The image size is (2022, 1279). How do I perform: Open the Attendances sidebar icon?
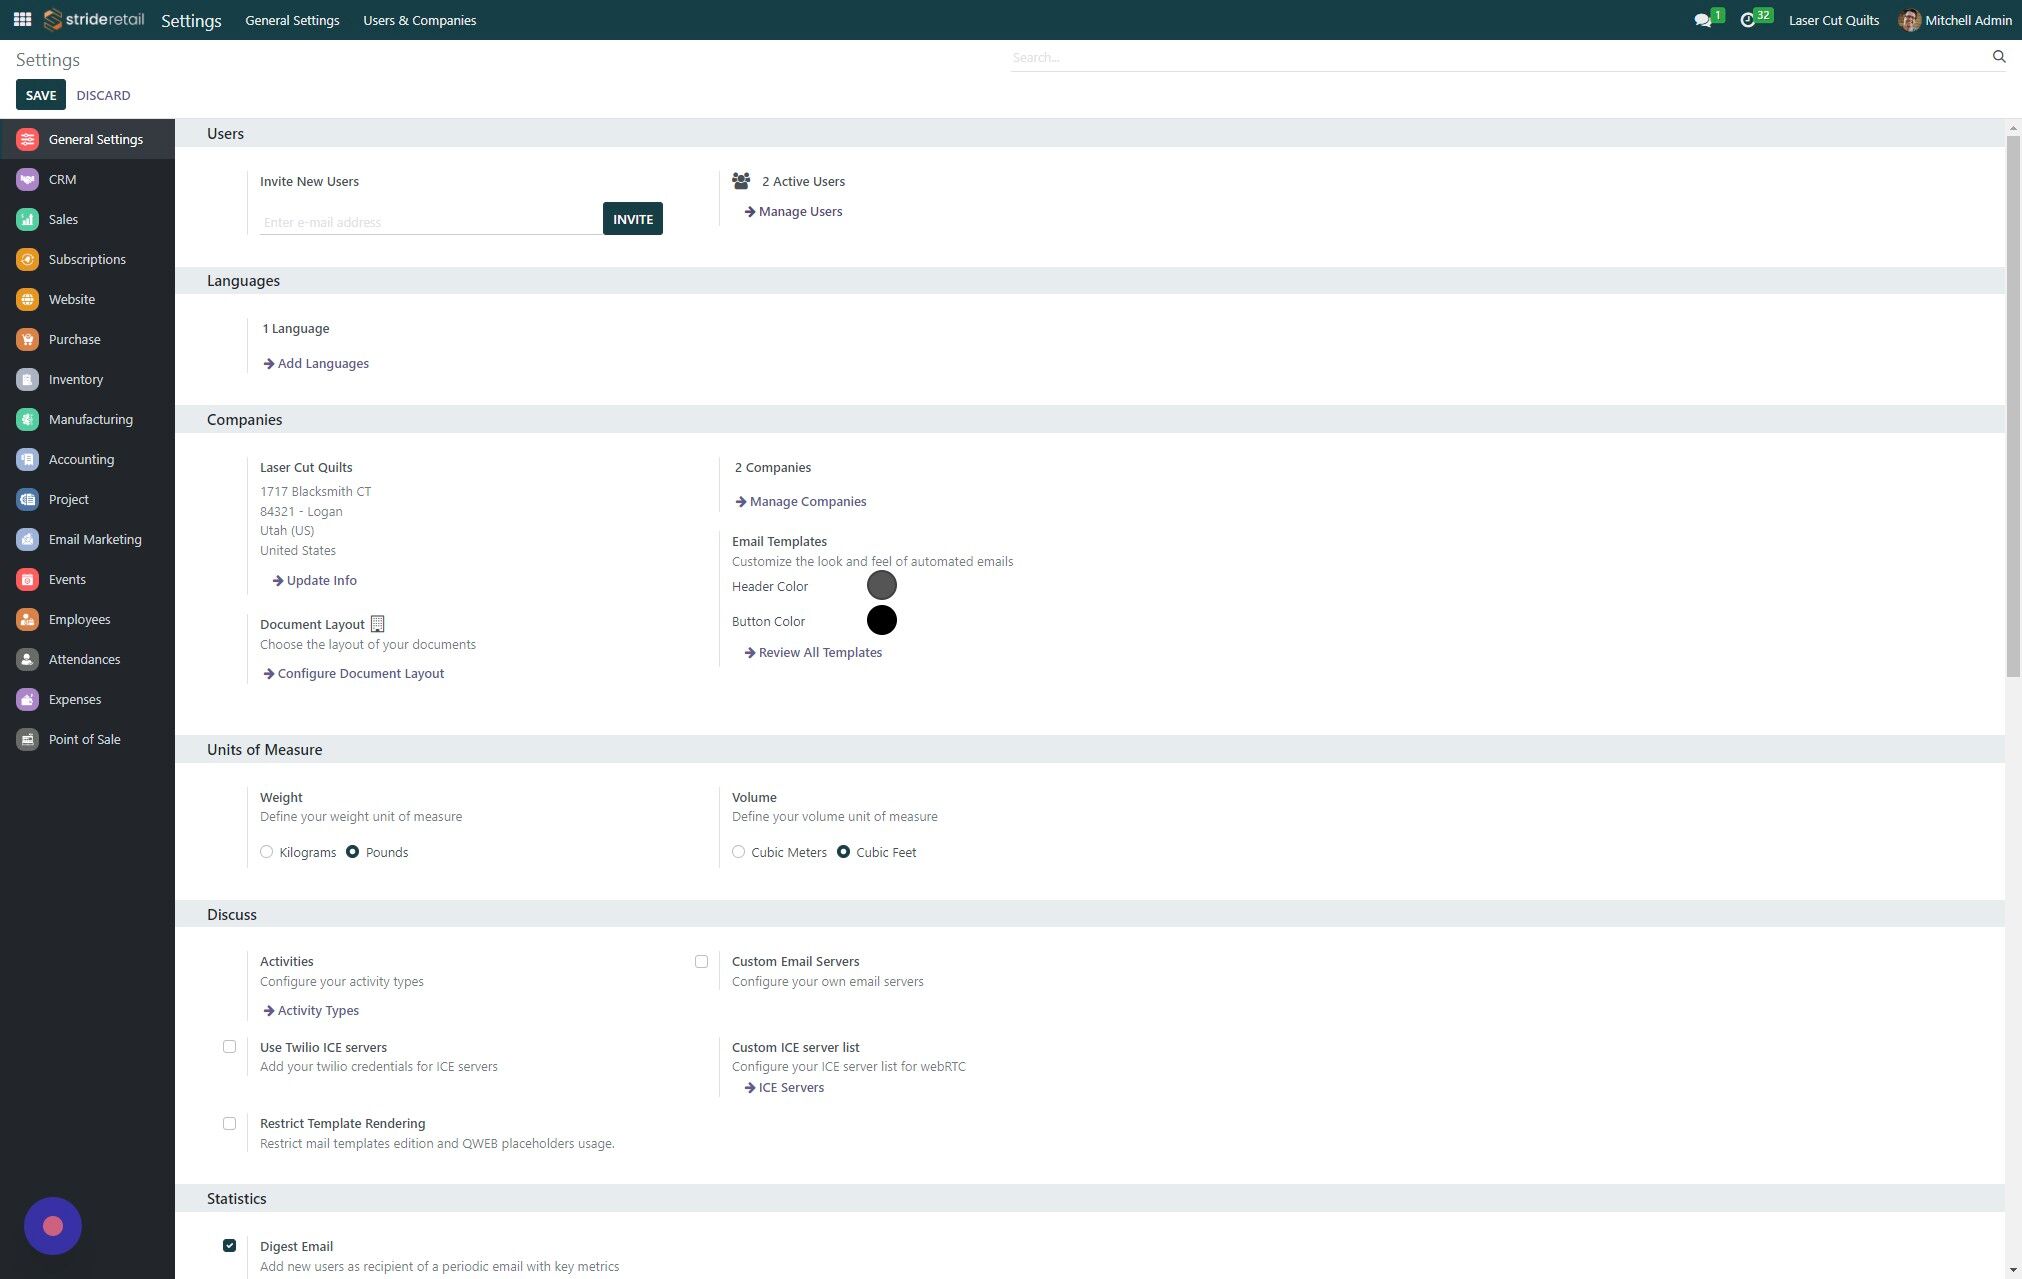point(28,660)
